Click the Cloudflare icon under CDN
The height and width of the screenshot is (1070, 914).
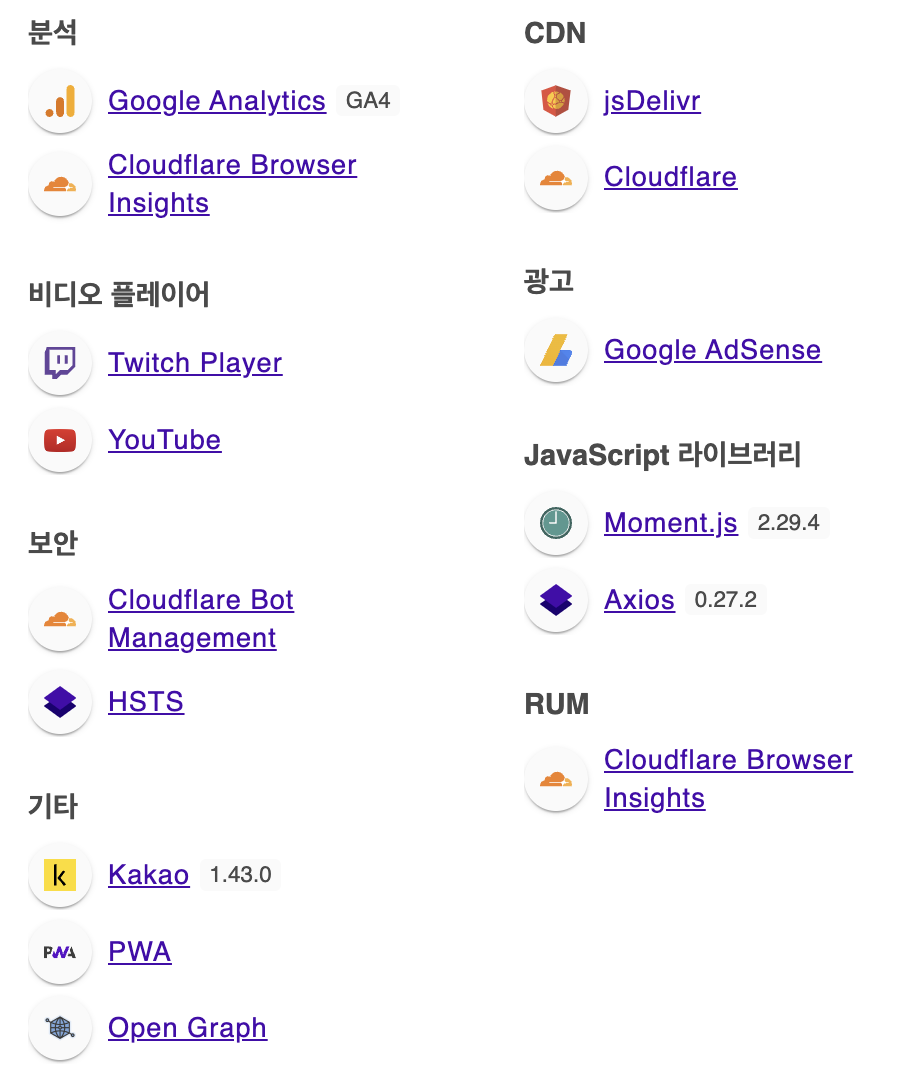[556, 178]
